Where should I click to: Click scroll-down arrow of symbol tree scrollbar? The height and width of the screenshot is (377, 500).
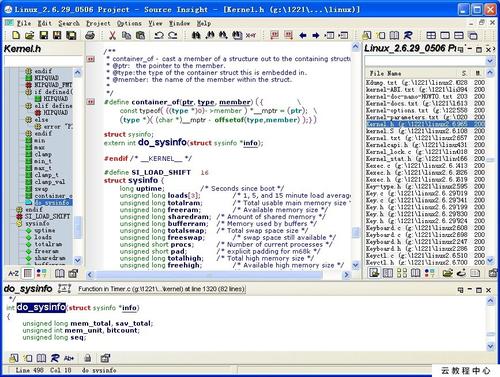pyautogui.click(x=77, y=260)
